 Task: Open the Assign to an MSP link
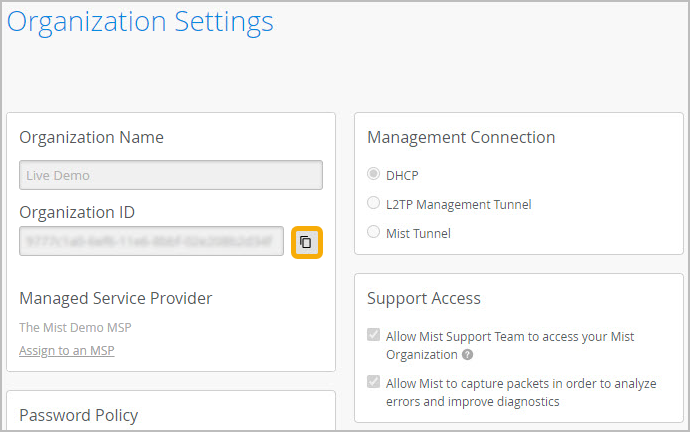point(66,350)
